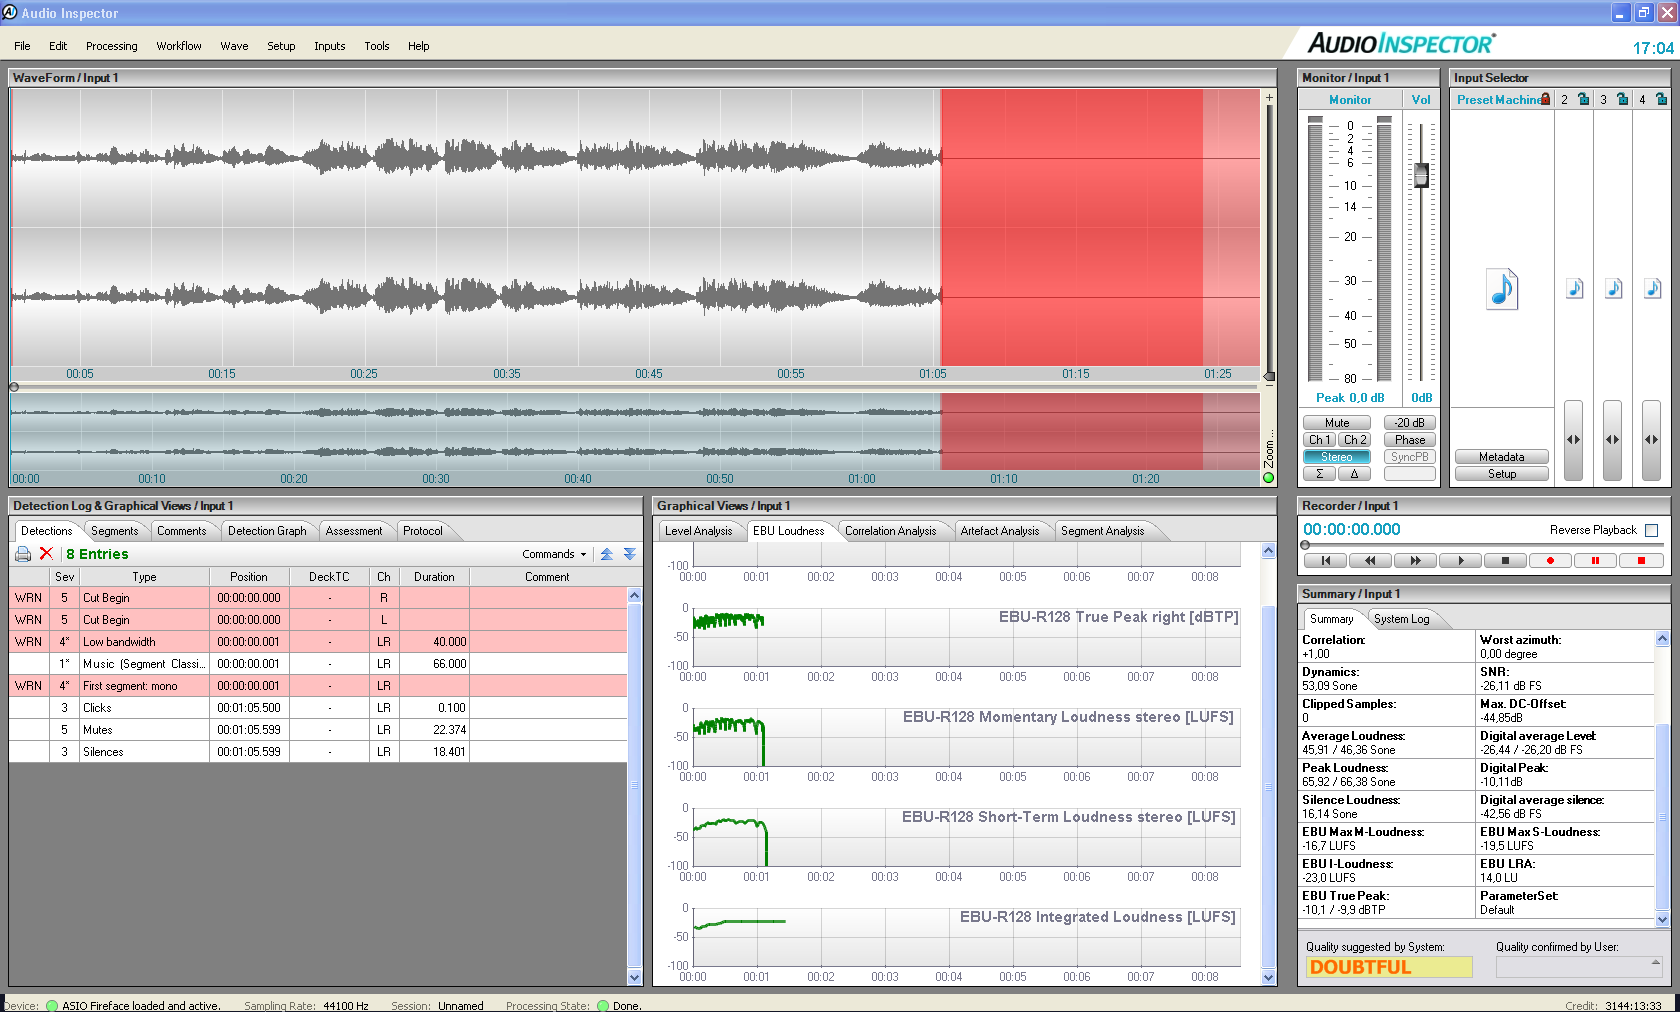Viewport: 1680px width, 1012px height.
Task: Jump to the previous detection with the up arrows
Action: [x=606, y=554]
